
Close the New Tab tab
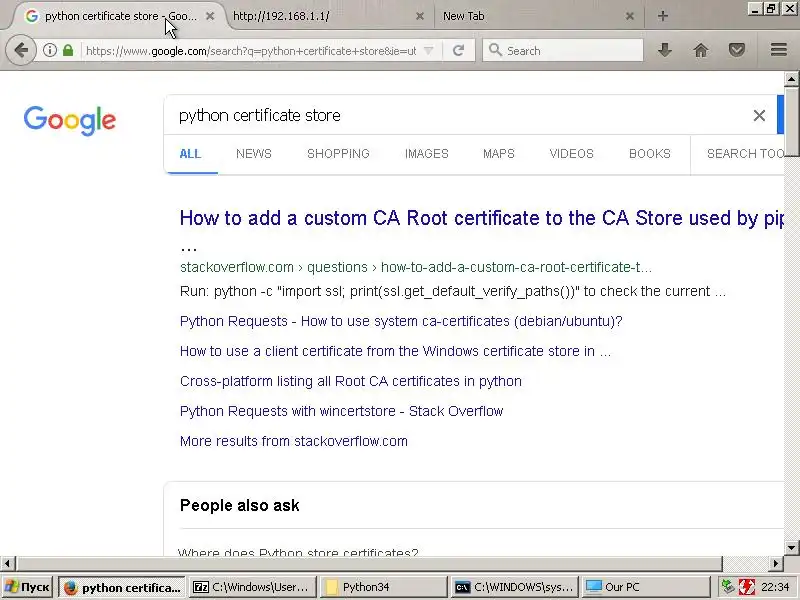click(x=630, y=16)
